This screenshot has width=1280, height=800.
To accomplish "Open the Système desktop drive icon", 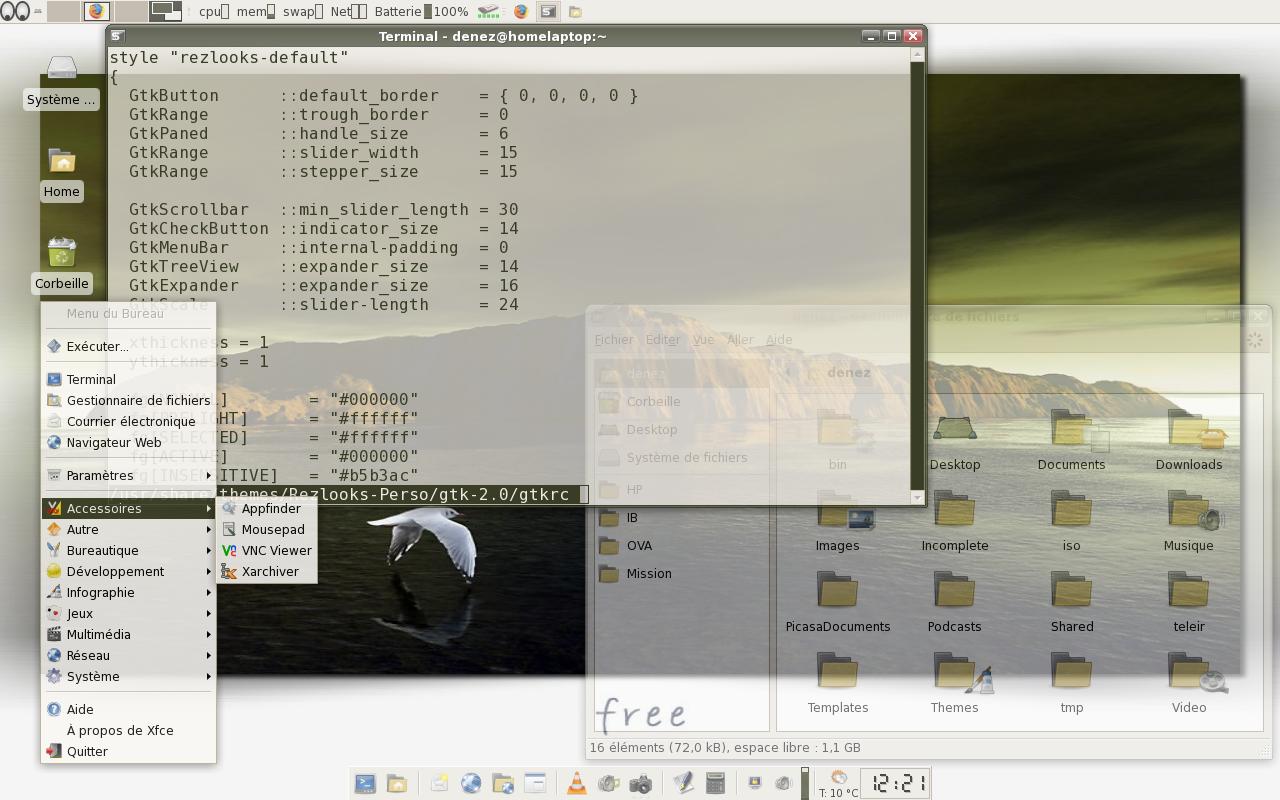I will pos(61,81).
